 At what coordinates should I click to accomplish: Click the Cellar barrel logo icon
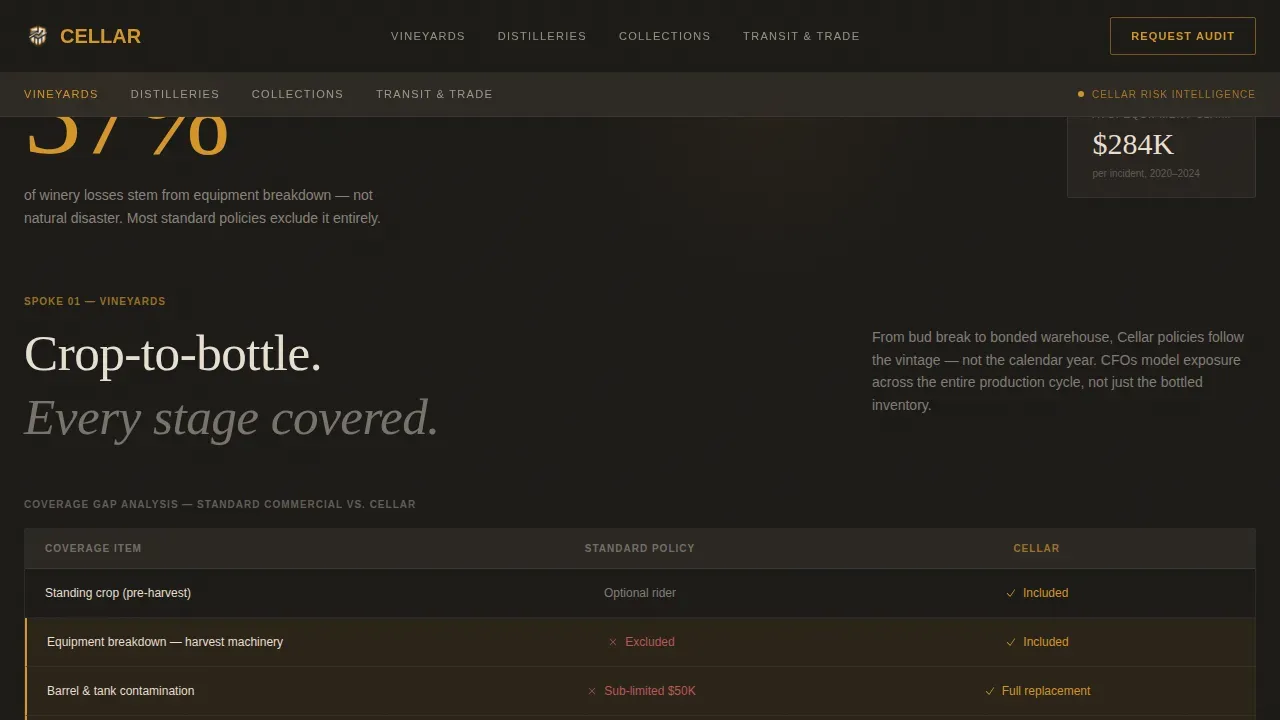click(38, 36)
